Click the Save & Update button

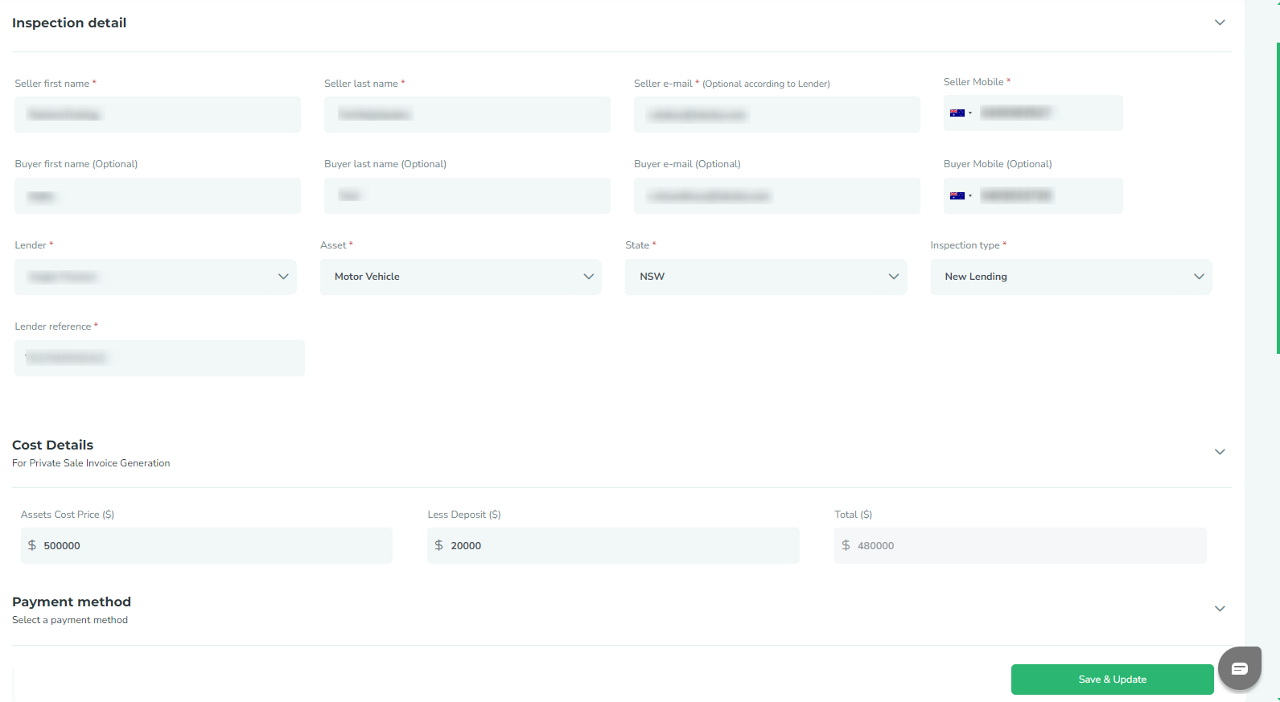click(1112, 680)
